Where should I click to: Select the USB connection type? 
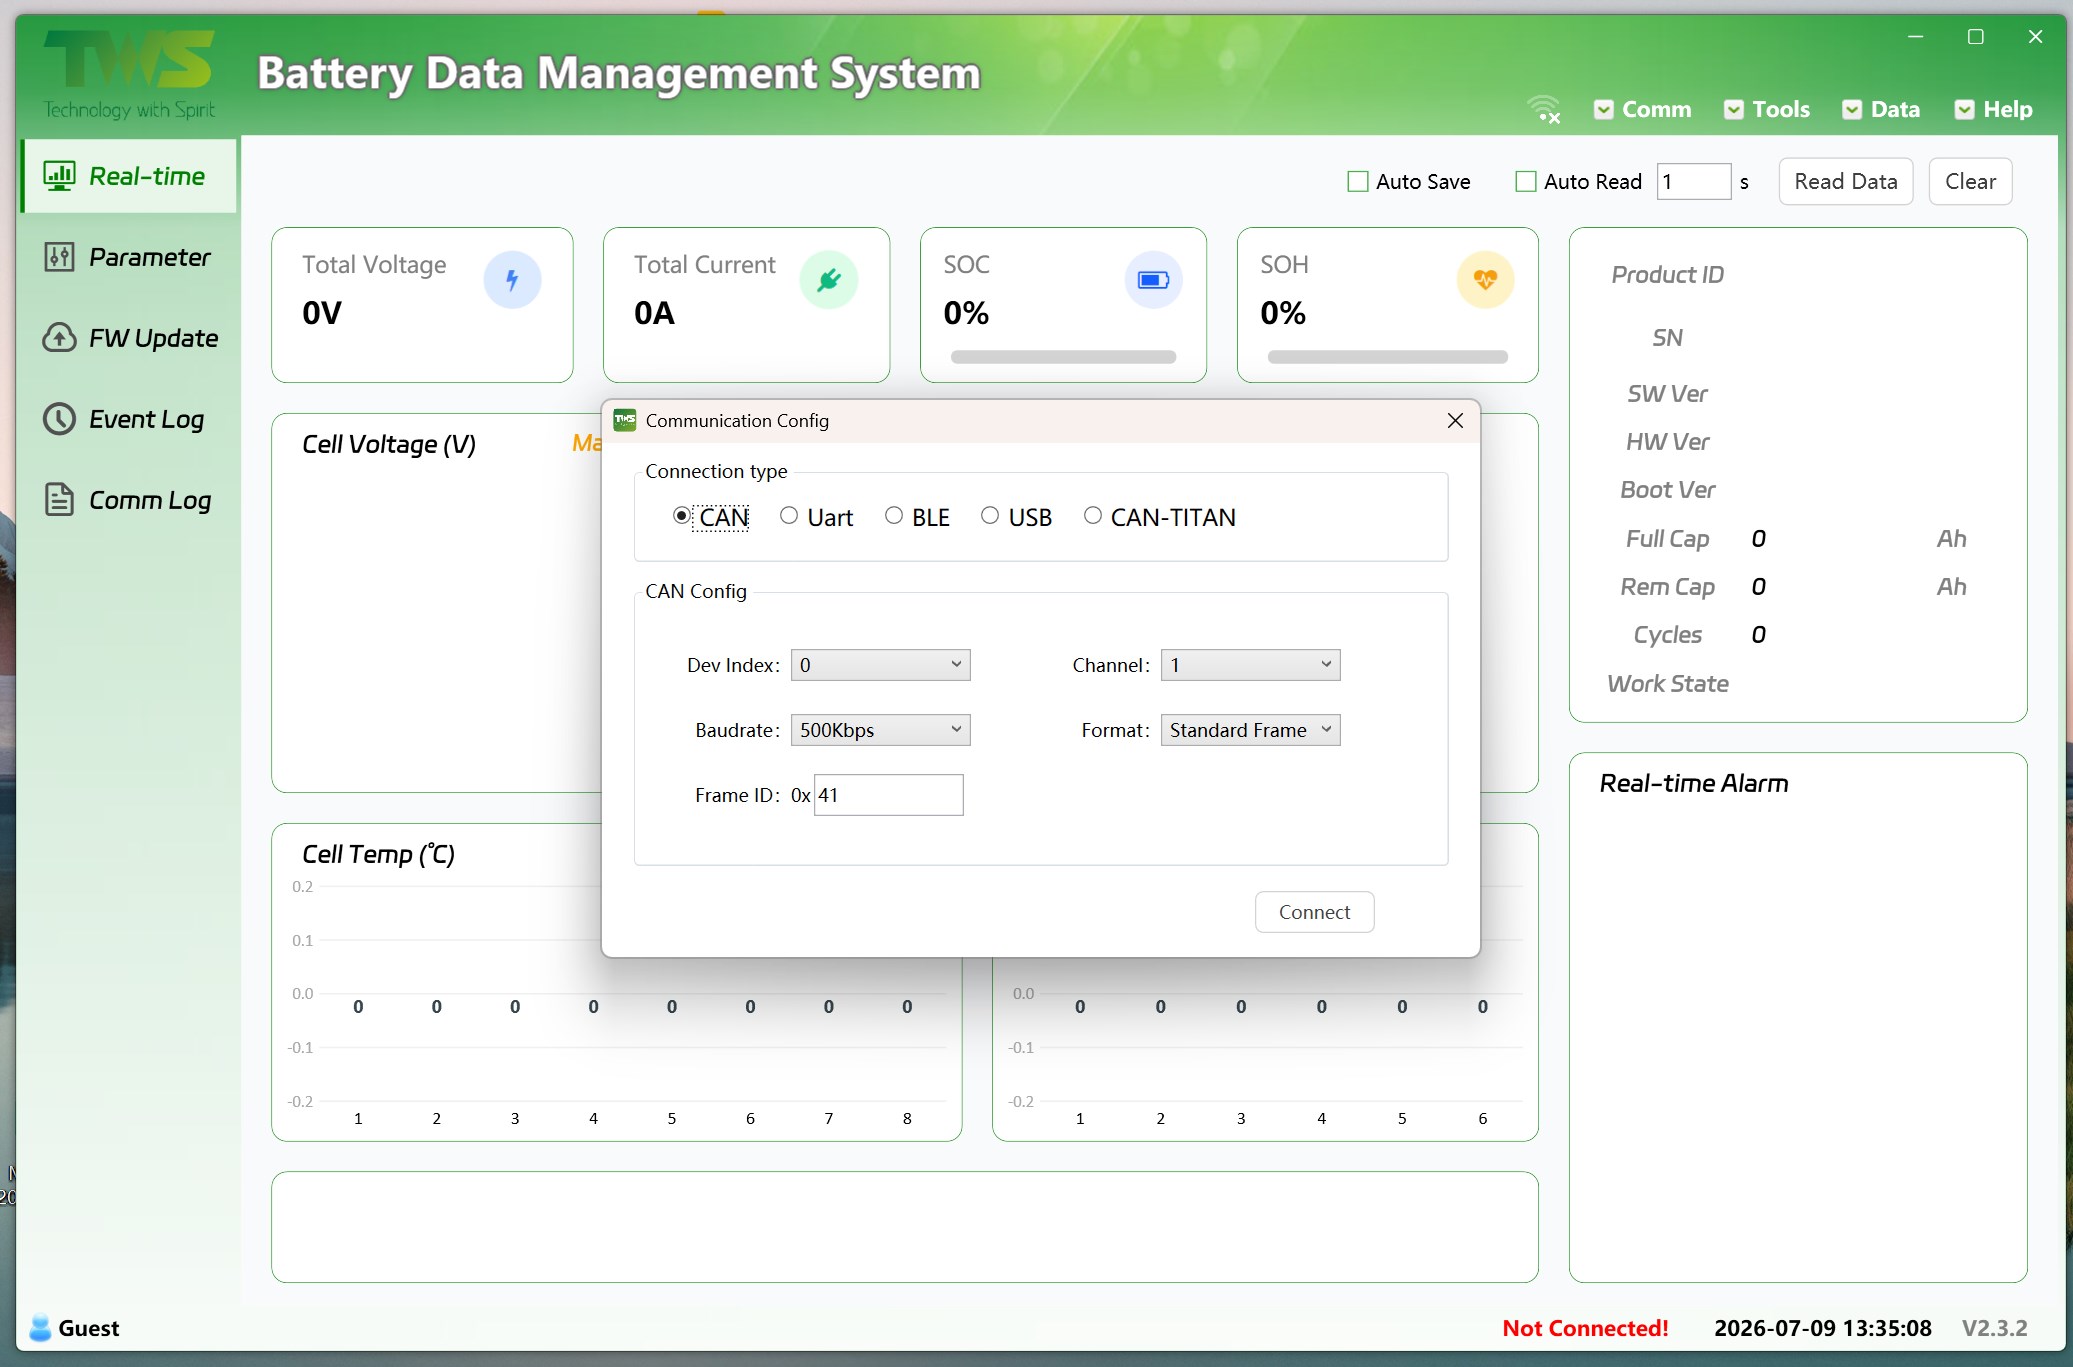click(x=1016, y=517)
